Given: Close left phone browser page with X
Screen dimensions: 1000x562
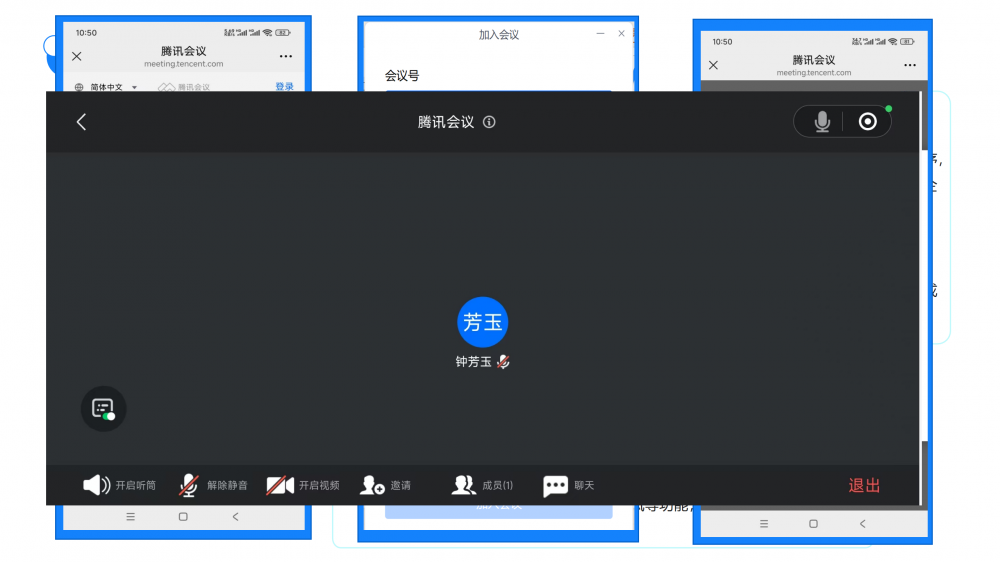Looking at the screenshot, I should tap(77, 56).
